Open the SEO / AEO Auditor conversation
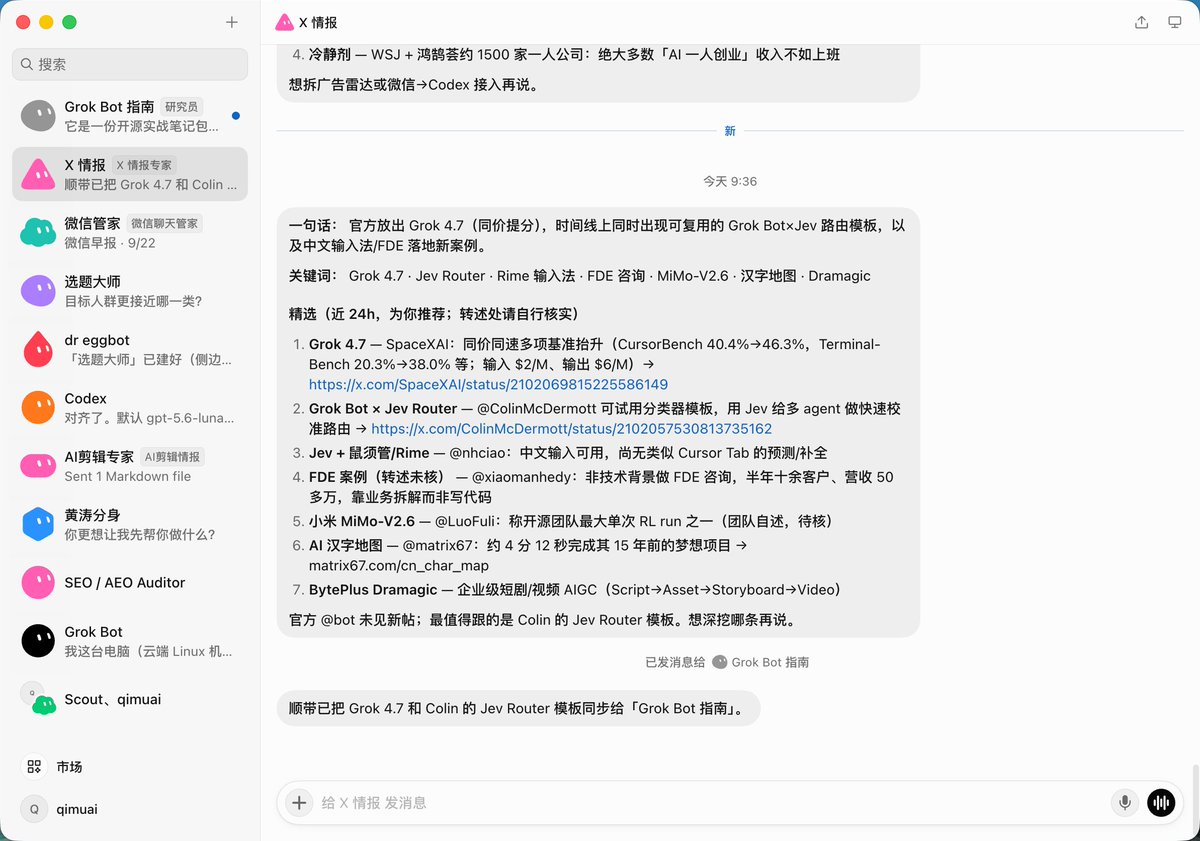This screenshot has height=841, width=1200. click(130, 582)
